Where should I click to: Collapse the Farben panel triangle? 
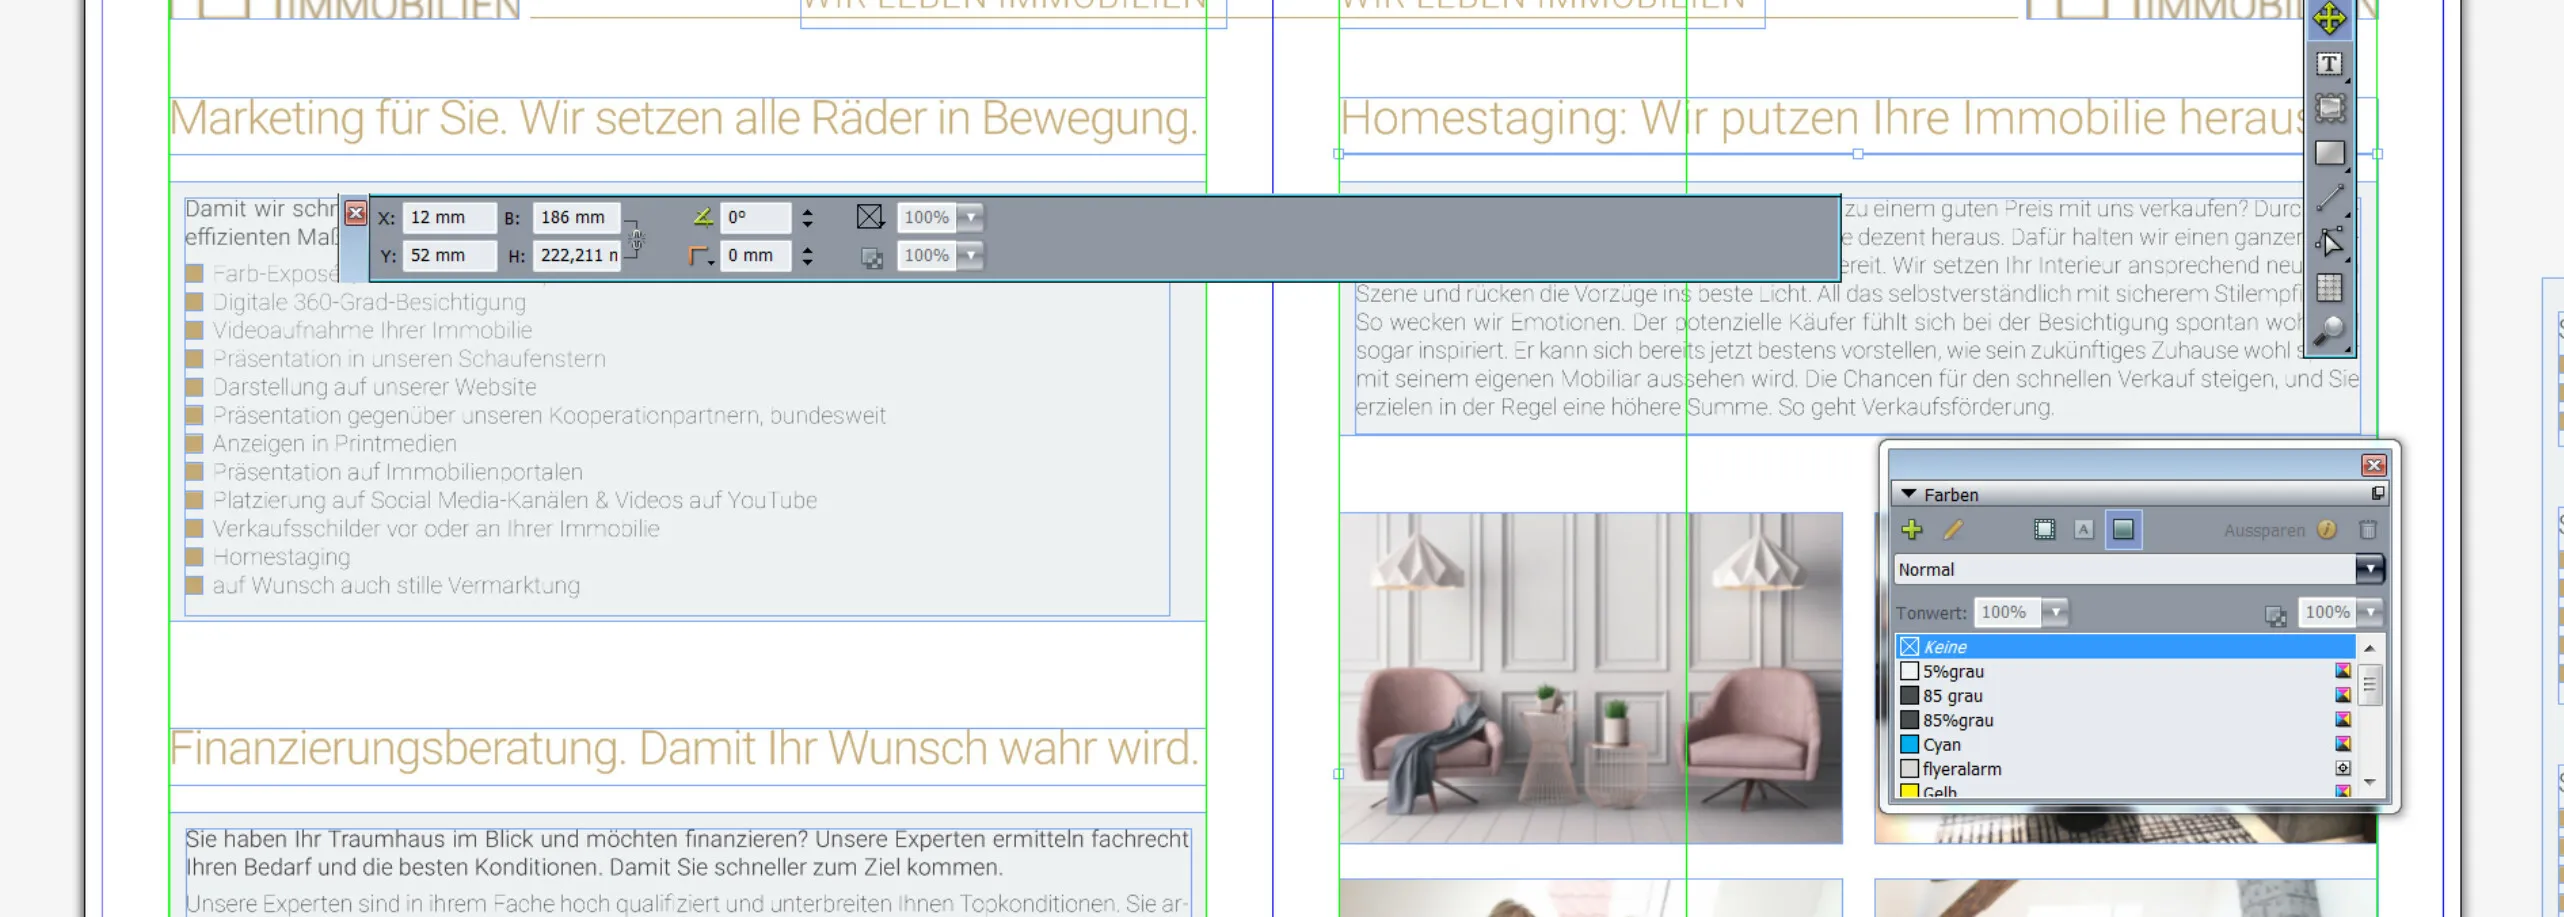[1908, 494]
